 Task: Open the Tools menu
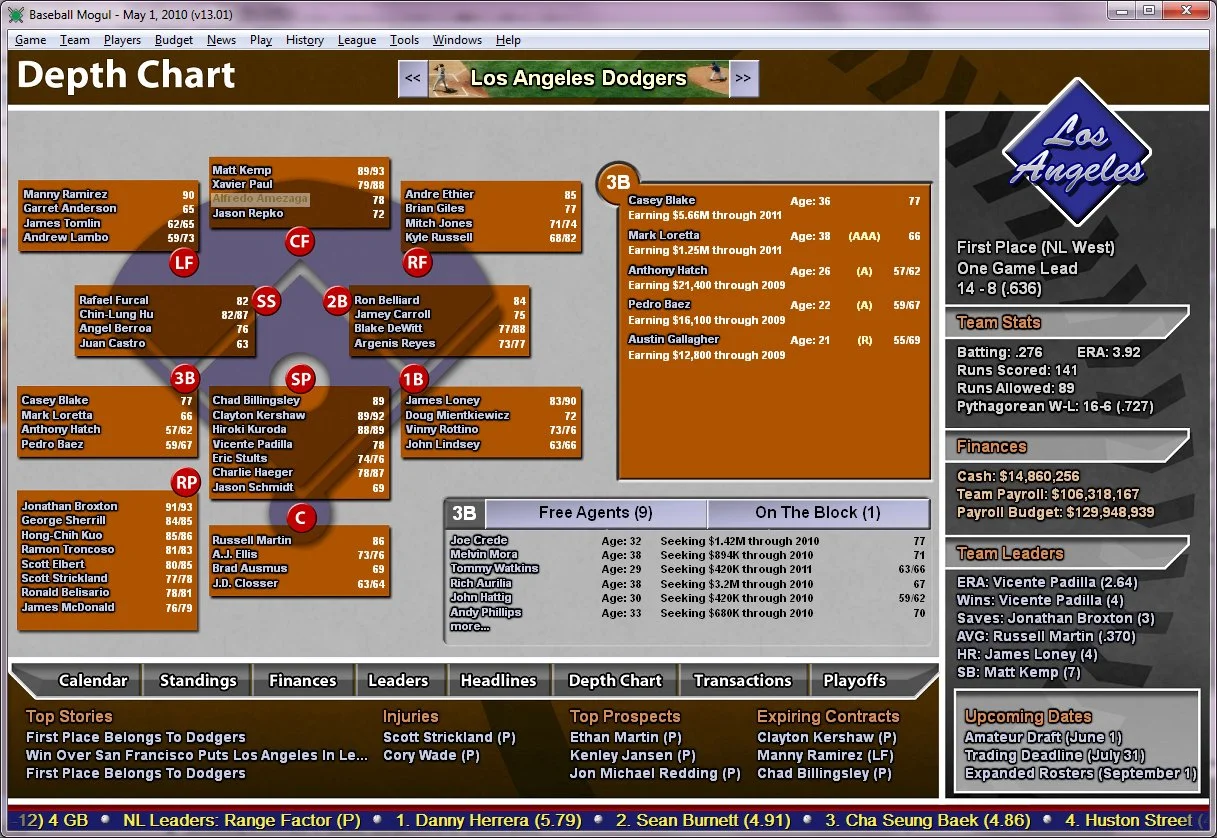pyautogui.click(x=404, y=40)
